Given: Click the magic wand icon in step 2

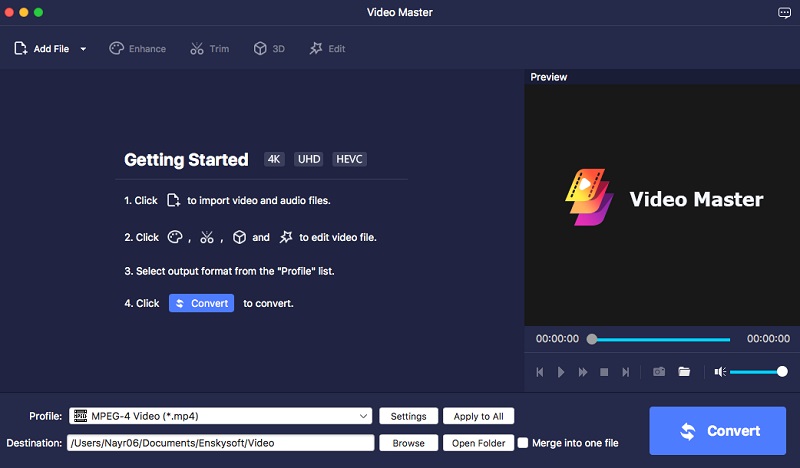Looking at the screenshot, I should 286,237.
